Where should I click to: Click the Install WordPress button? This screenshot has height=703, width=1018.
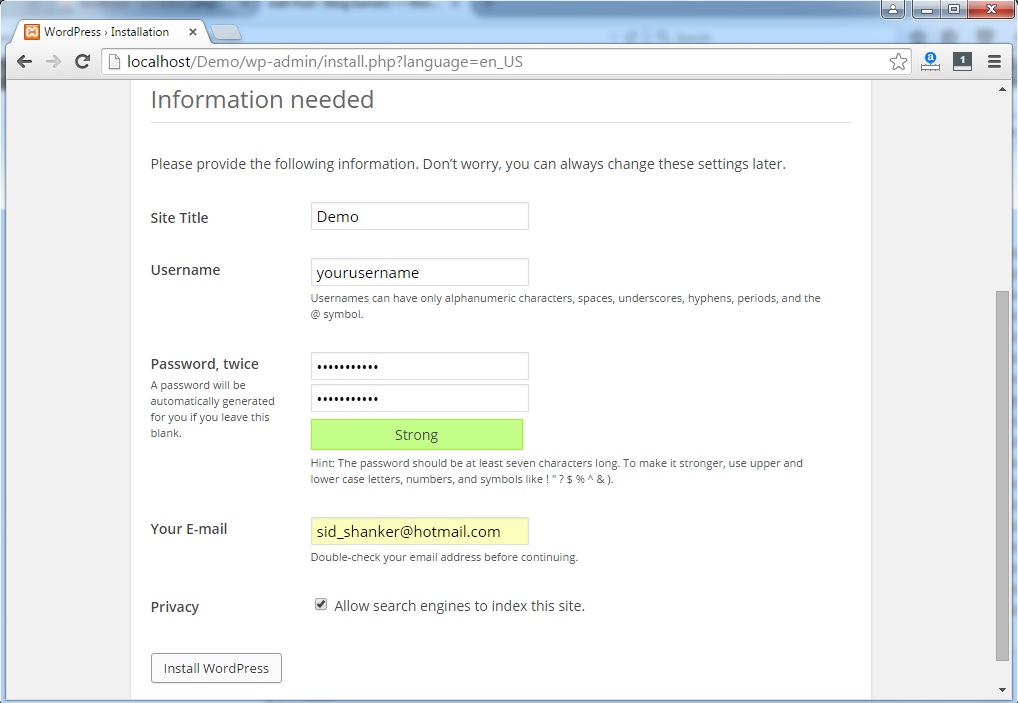click(x=216, y=668)
